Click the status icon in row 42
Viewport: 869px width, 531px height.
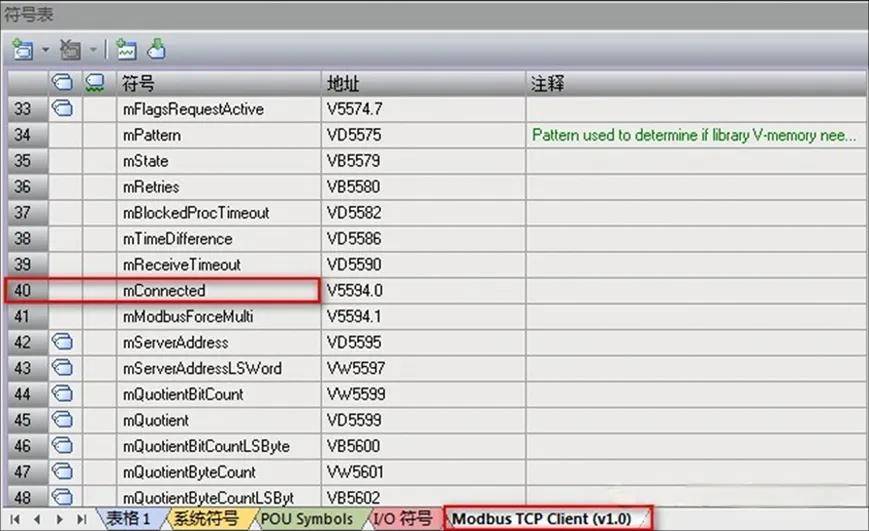coord(63,341)
